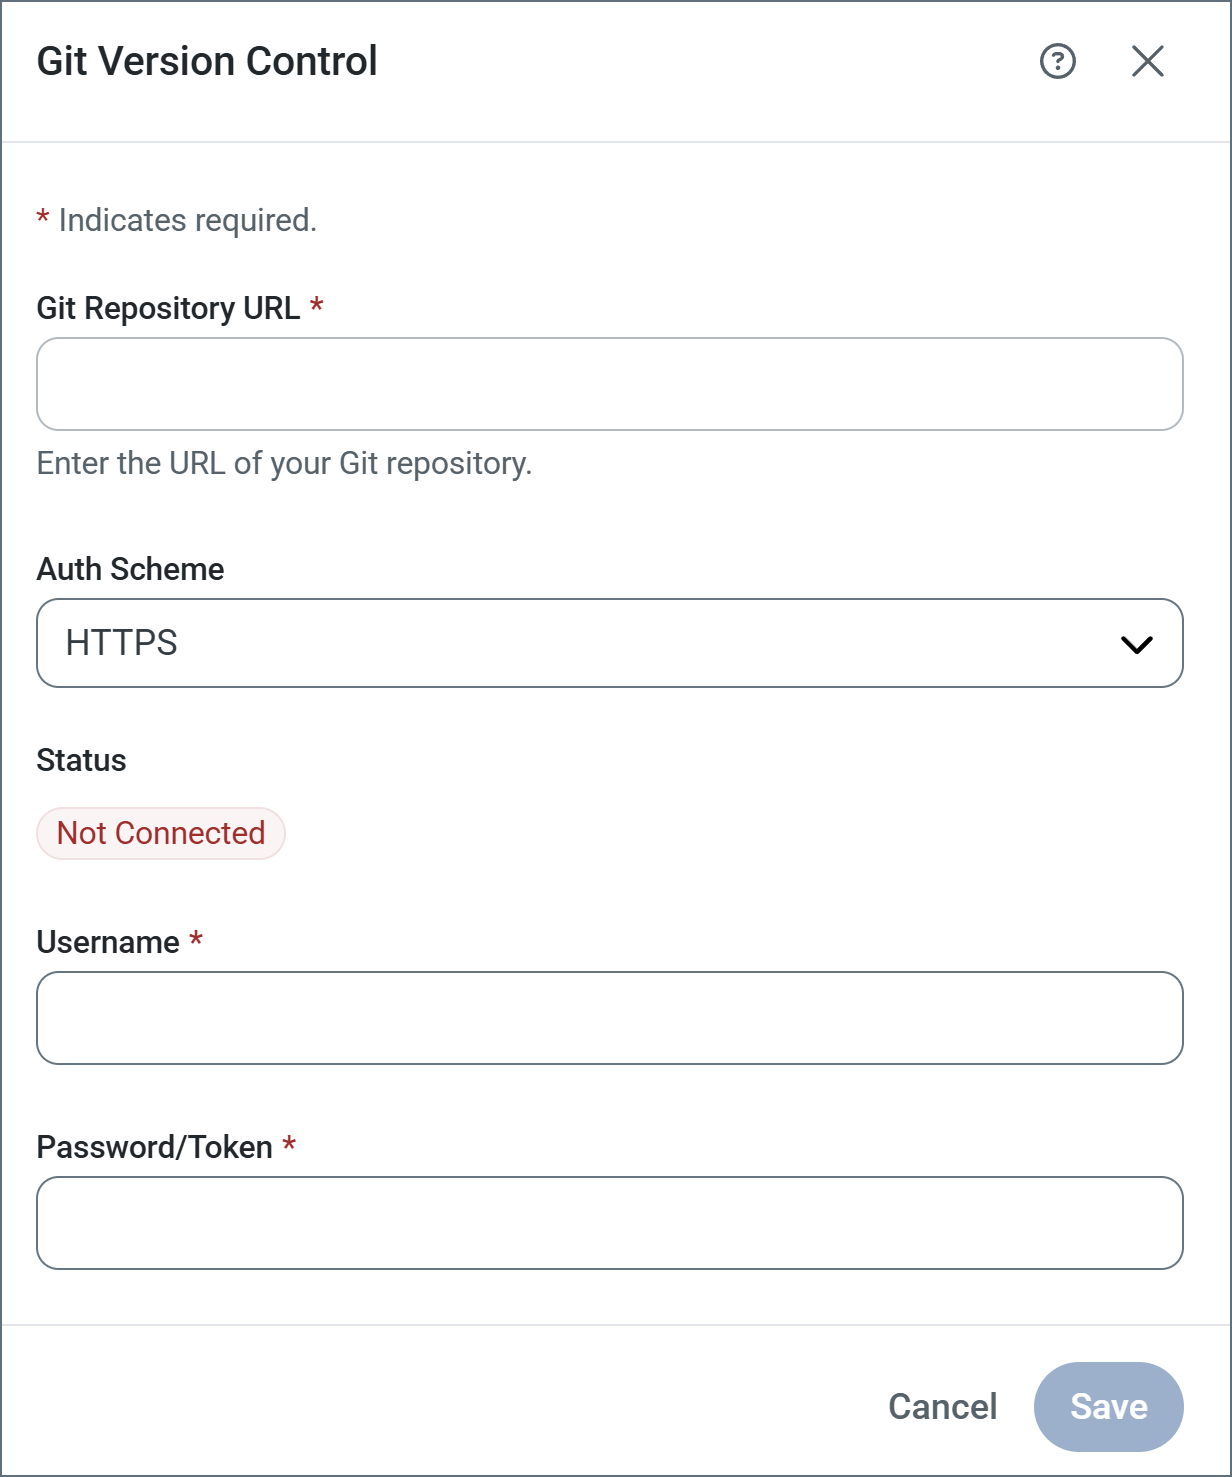Image resolution: width=1232 pixels, height=1477 pixels.
Task: Click the Password/Token label
Action: tap(154, 1147)
